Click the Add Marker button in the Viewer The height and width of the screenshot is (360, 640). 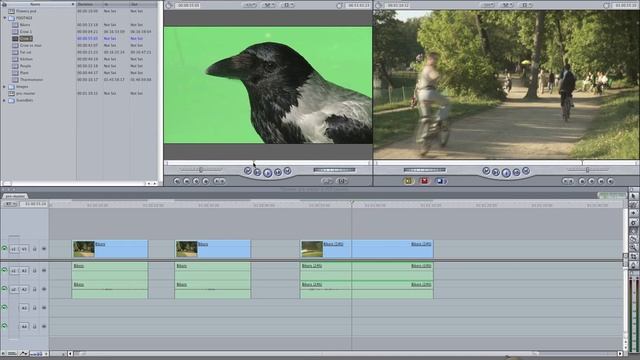pyautogui.click(x=206, y=181)
